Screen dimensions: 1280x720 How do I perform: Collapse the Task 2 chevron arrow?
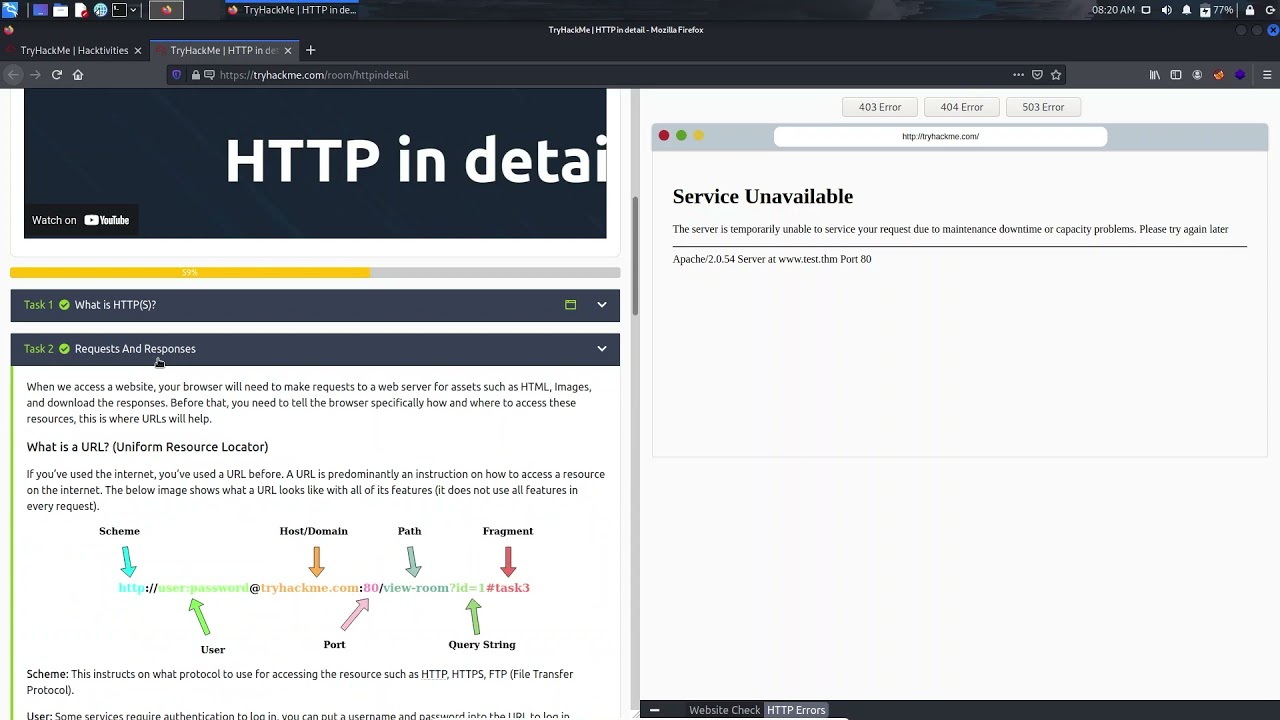pos(602,349)
